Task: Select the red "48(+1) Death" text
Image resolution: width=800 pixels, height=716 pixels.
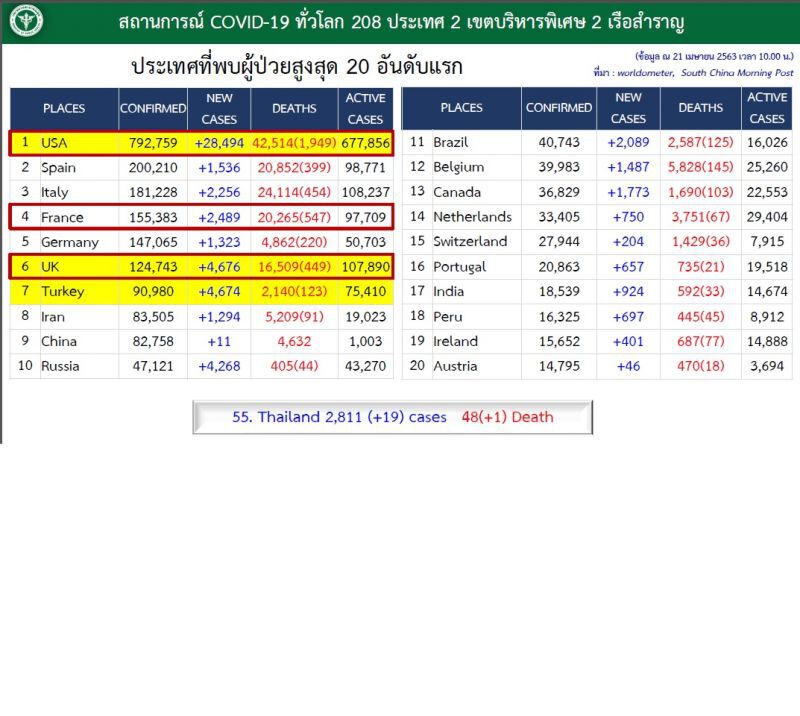Action: click(507, 417)
